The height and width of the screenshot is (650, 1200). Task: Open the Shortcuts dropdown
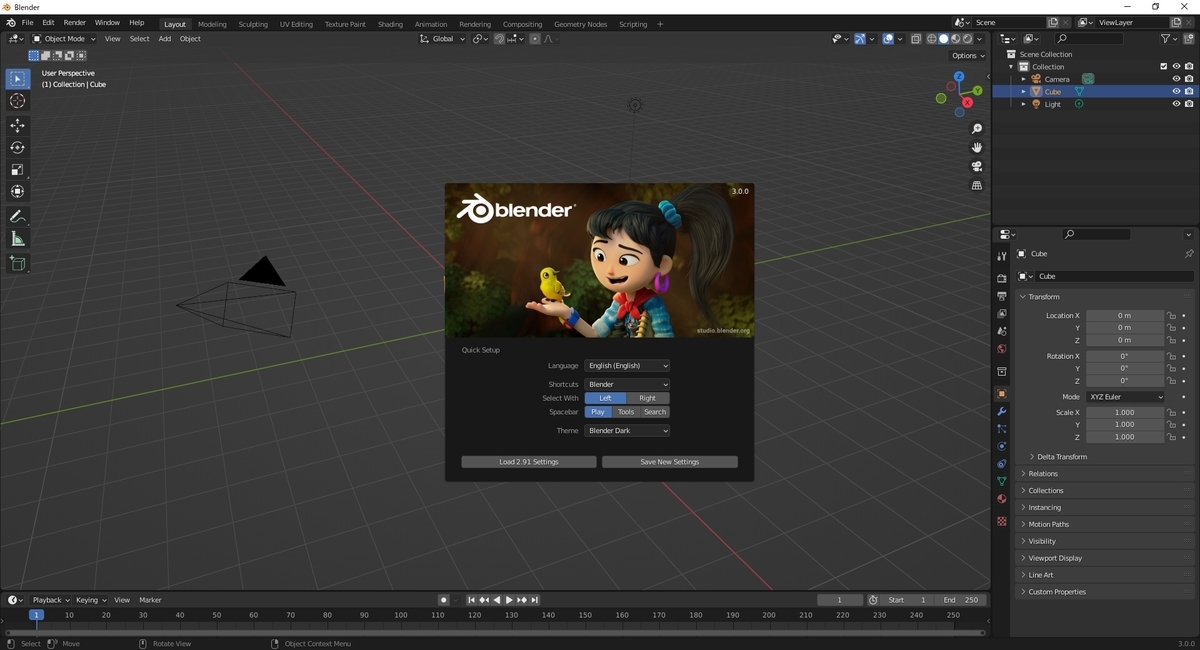coord(627,384)
